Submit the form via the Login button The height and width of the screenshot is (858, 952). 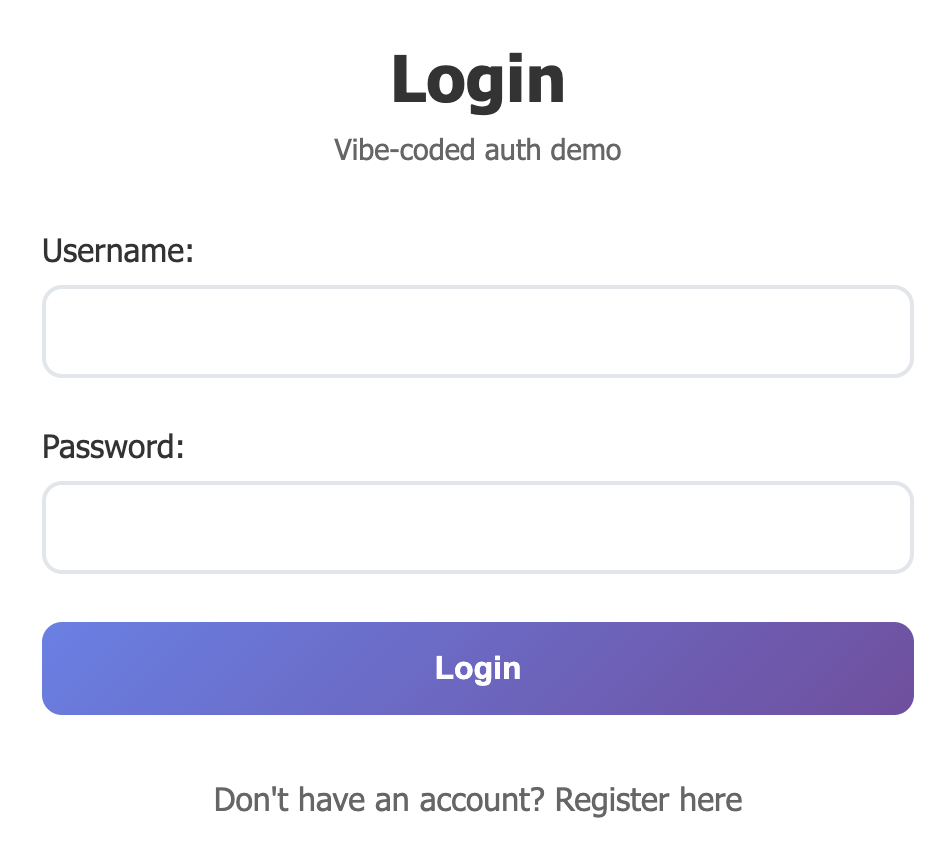477,668
